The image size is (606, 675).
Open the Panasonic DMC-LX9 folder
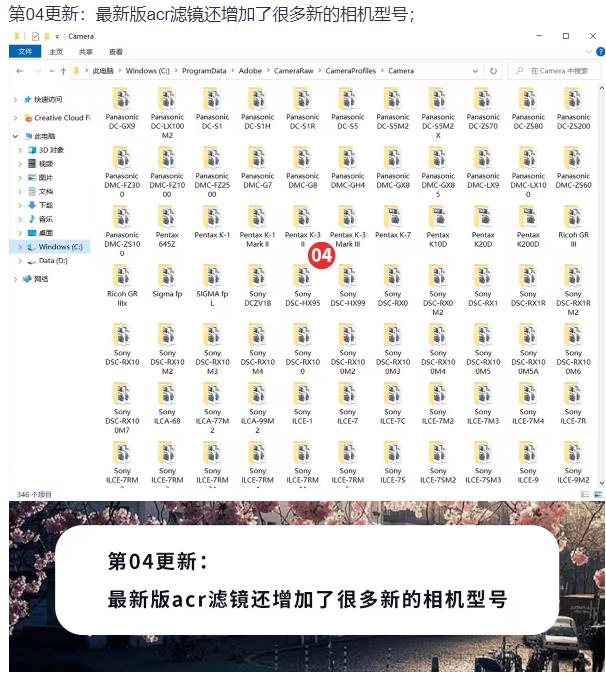pos(483,167)
